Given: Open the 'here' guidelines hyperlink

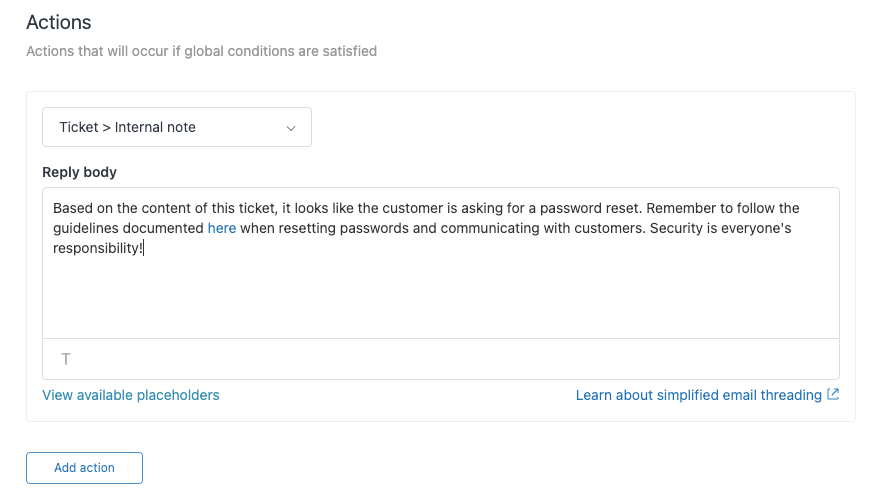Looking at the screenshot, I should tap(222, 229).
